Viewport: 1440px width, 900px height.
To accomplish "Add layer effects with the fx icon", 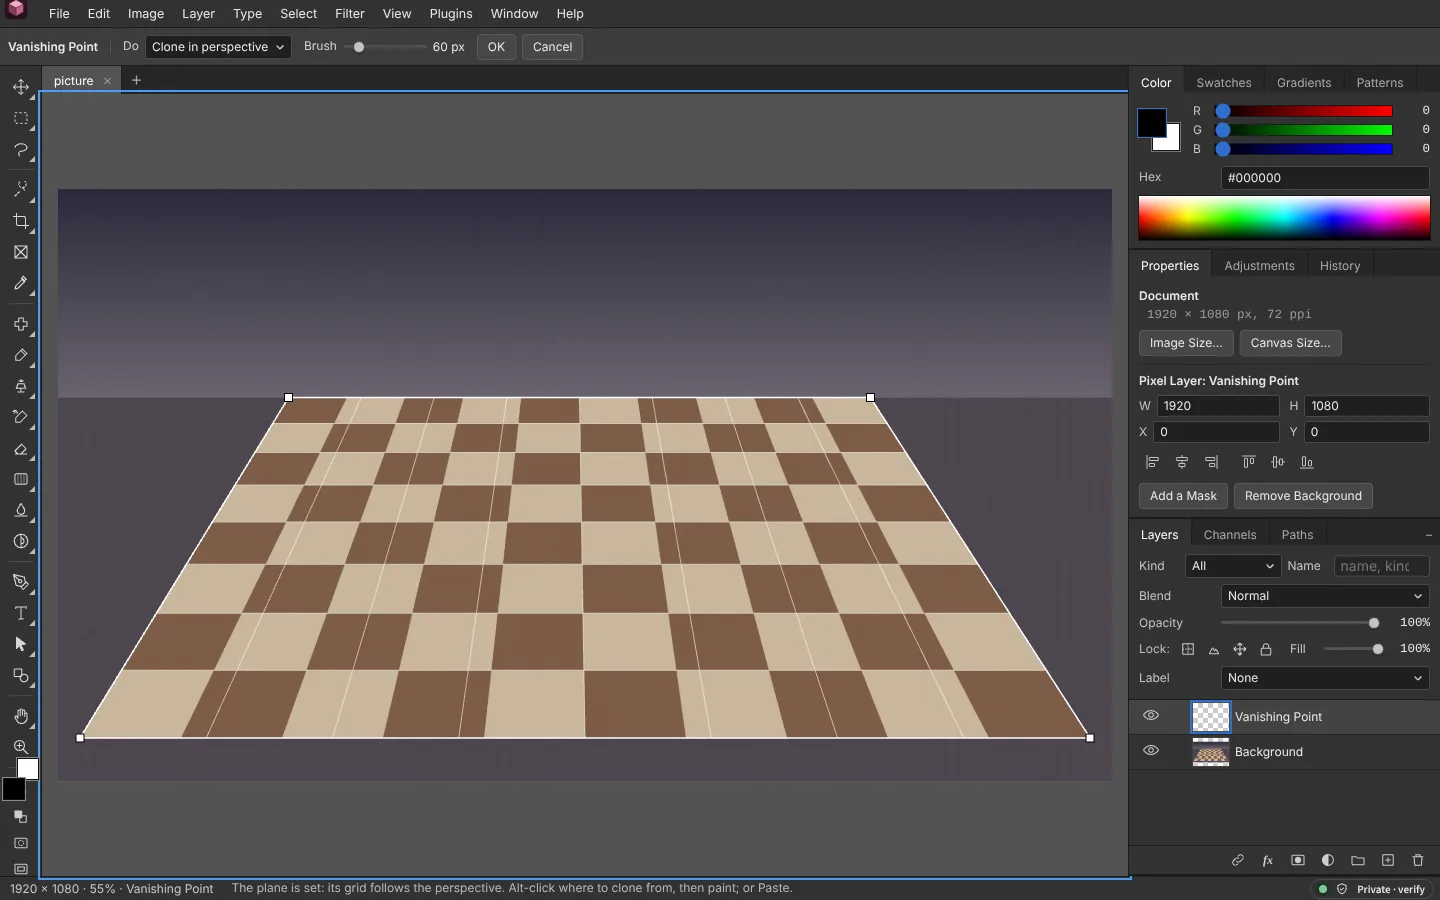I will click(1268, 860).
